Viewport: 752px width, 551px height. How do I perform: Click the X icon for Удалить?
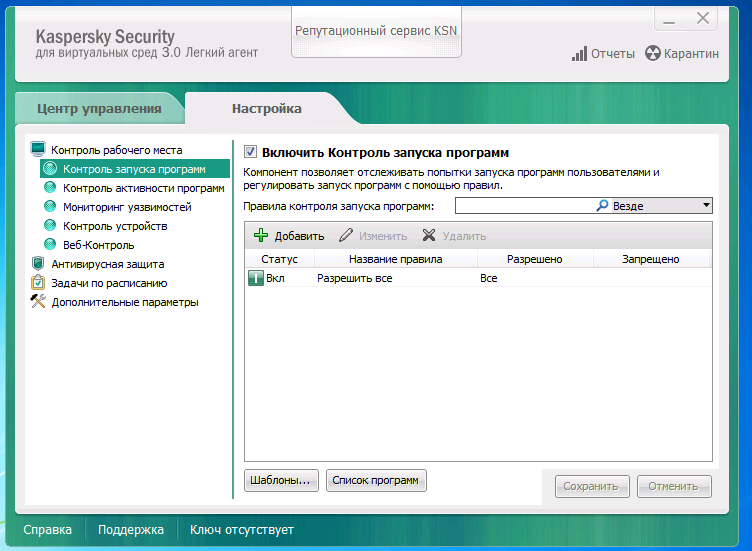tap(429, 235)
